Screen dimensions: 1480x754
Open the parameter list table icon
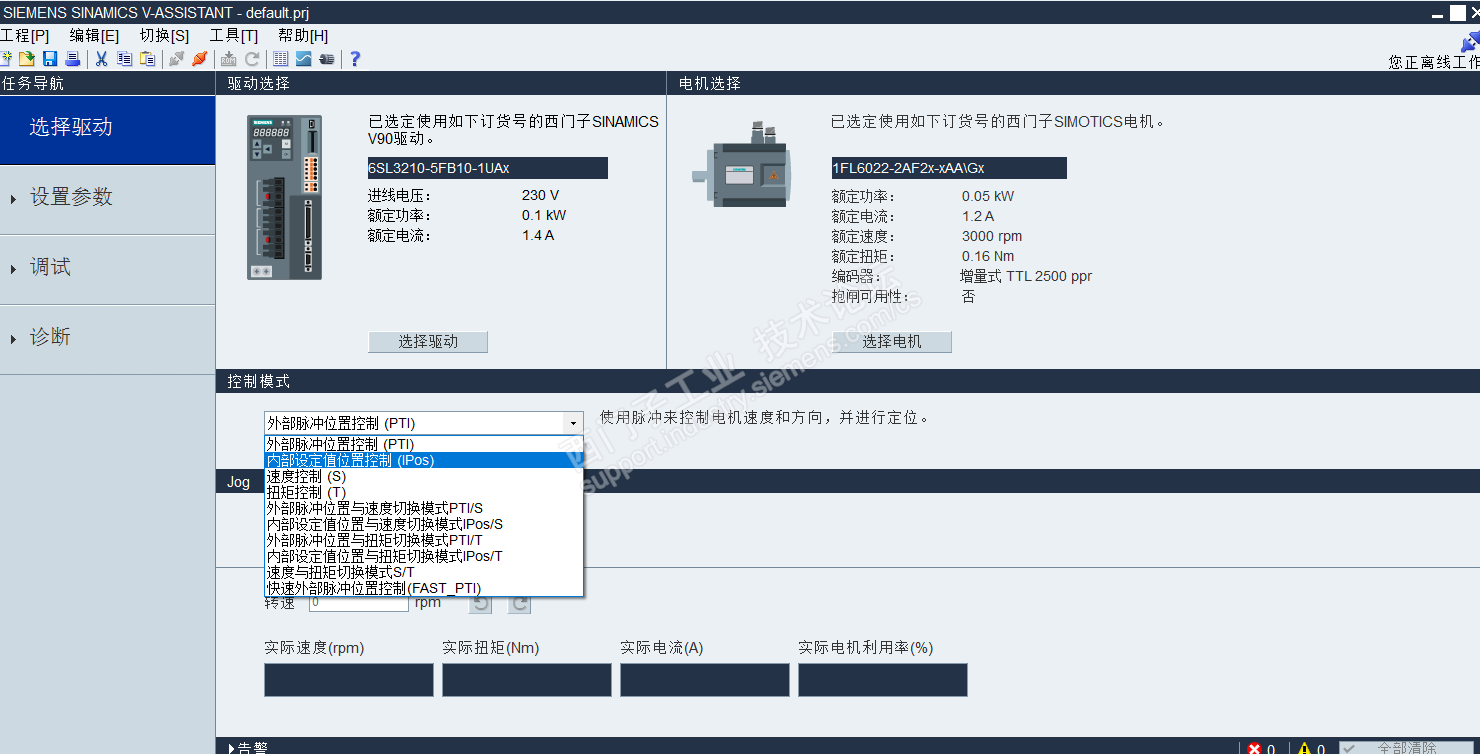click(x=281, y=59)
